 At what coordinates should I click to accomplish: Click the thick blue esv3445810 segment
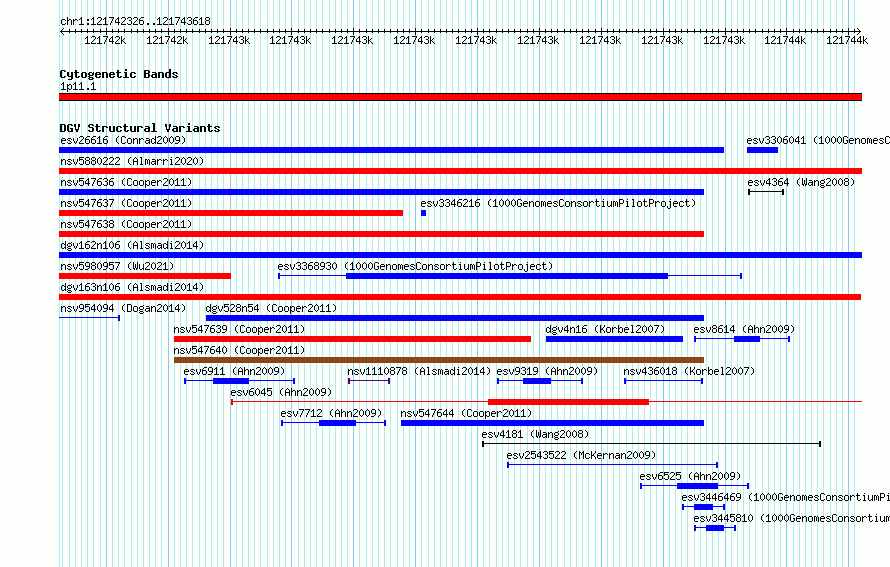[715, 528]
